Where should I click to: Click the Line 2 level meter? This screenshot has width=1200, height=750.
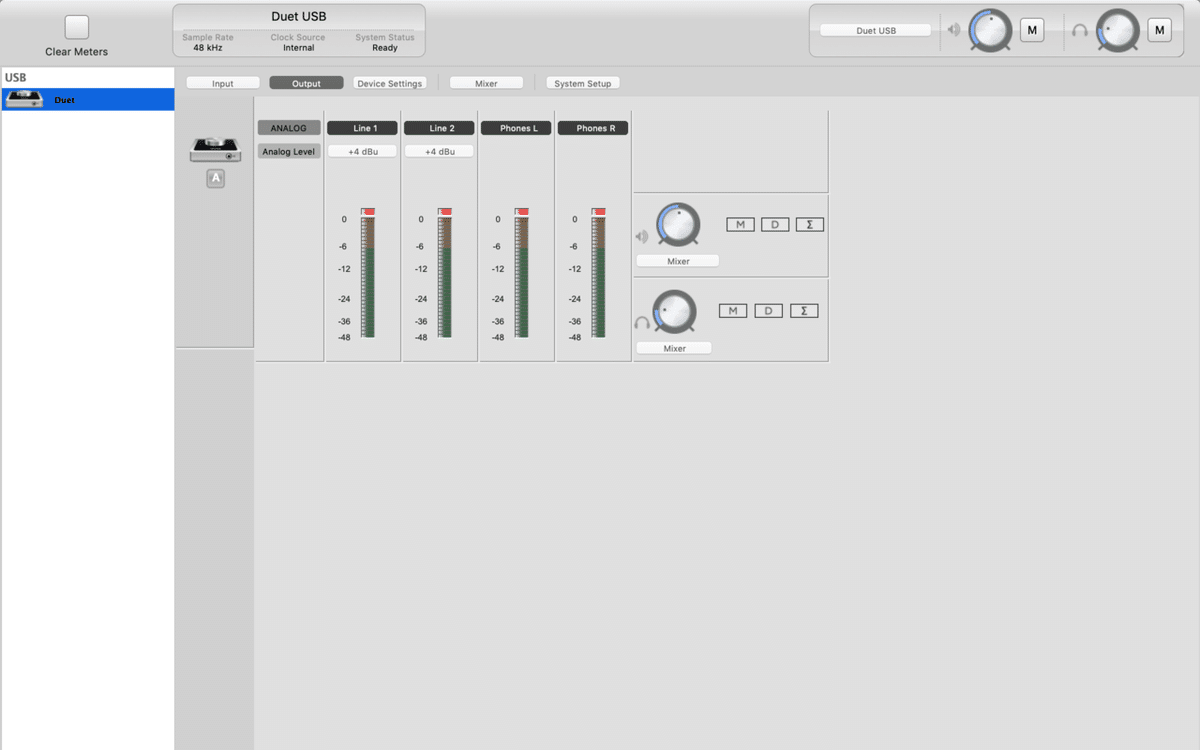(x=445, y=273)
